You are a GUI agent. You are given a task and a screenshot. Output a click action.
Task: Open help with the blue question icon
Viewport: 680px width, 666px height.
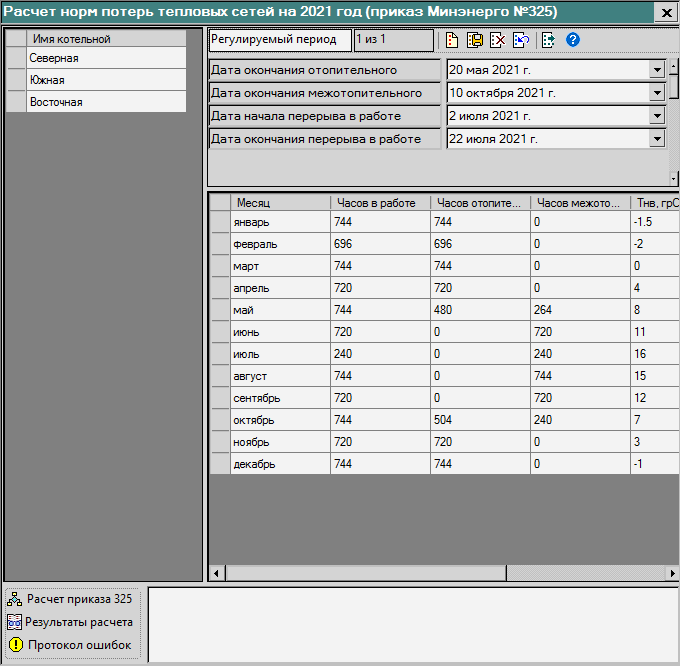click(573, 41)
